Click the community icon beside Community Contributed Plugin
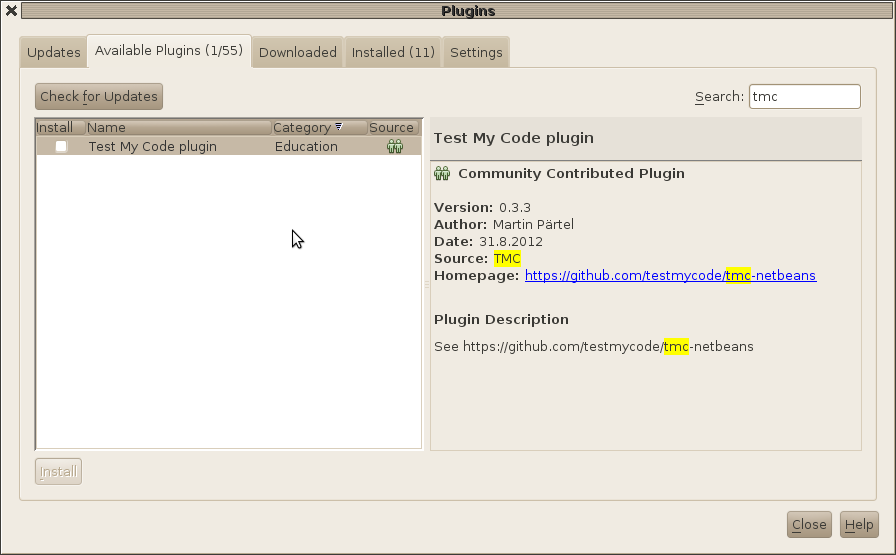The height and width of the screenshot is (555, 896). (442, 173)
